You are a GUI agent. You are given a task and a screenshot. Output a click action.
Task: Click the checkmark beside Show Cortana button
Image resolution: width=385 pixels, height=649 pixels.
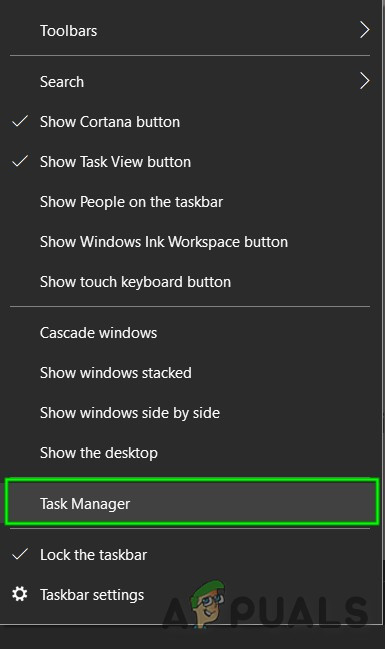[x=20, y=121]
